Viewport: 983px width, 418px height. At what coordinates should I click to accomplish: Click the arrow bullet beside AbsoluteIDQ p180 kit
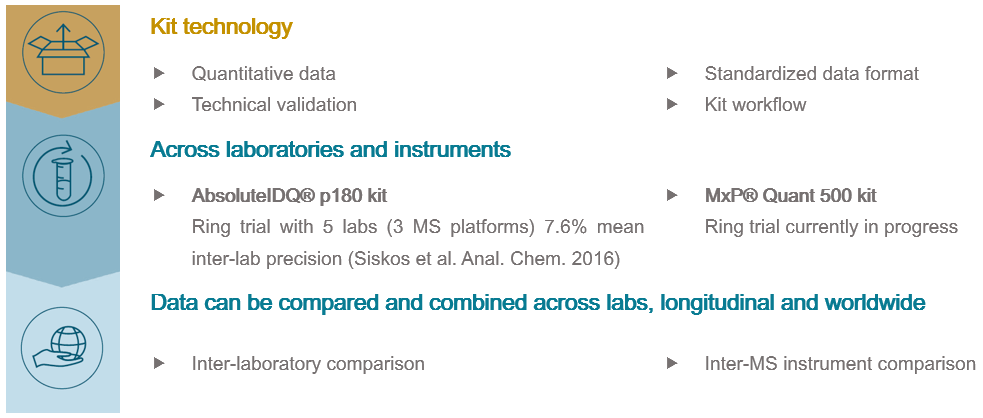point(159,196)
